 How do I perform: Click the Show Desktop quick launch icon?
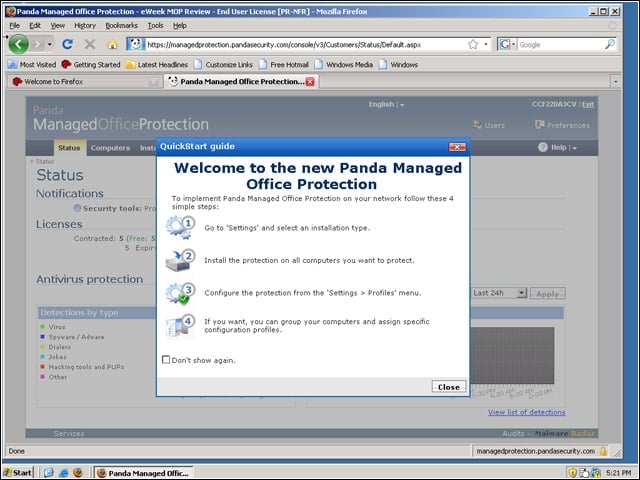pos(49,473)
